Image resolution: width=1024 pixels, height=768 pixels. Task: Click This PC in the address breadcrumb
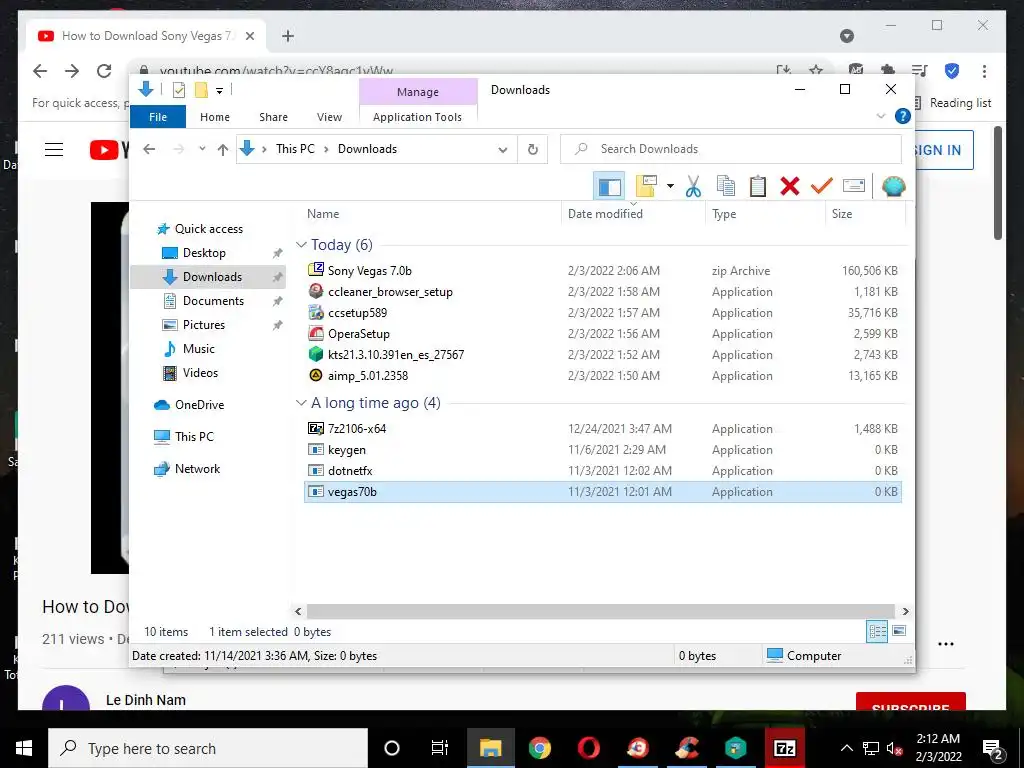pos(295,149)
